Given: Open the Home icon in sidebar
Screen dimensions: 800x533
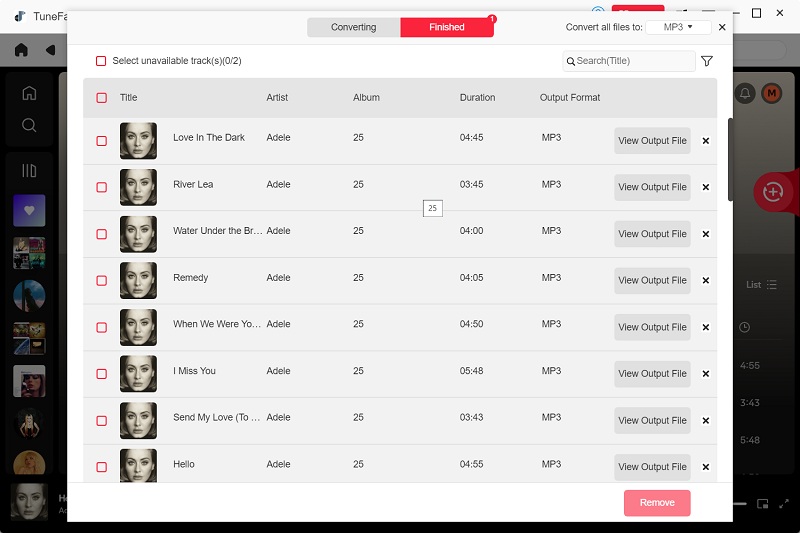Looking at the screenshot, I should [29, 93].
